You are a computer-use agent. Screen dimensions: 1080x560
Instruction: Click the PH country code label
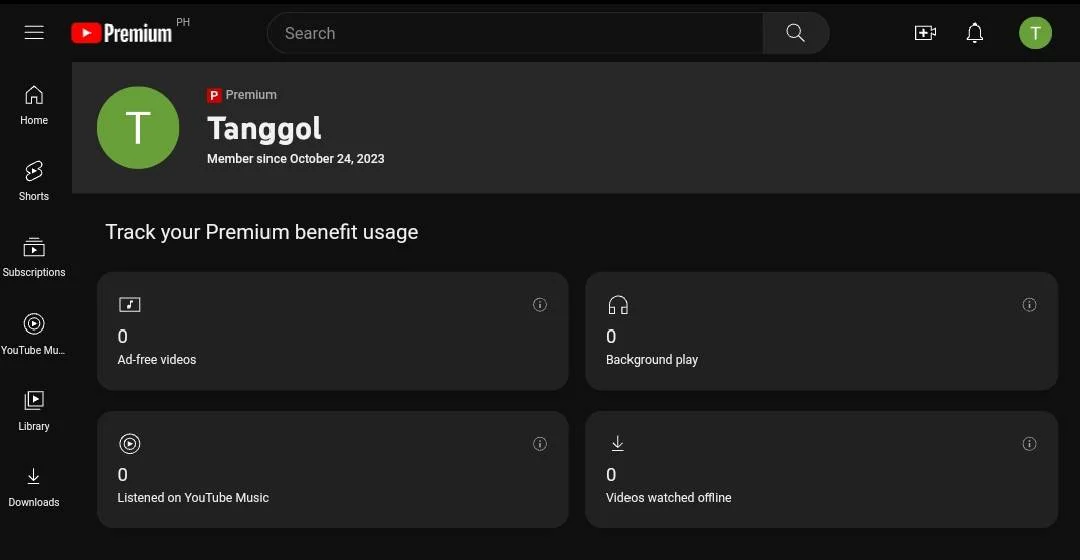183,22
